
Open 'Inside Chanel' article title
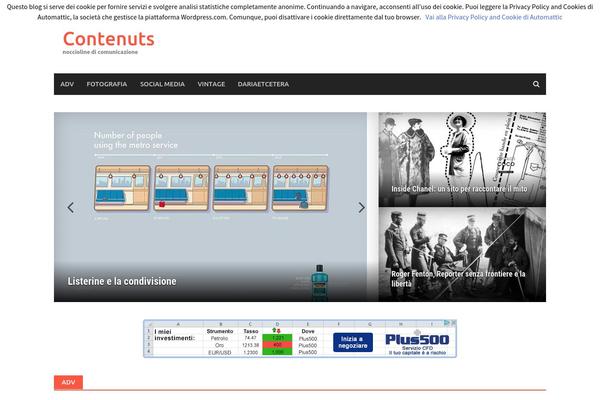coord(459,189)
